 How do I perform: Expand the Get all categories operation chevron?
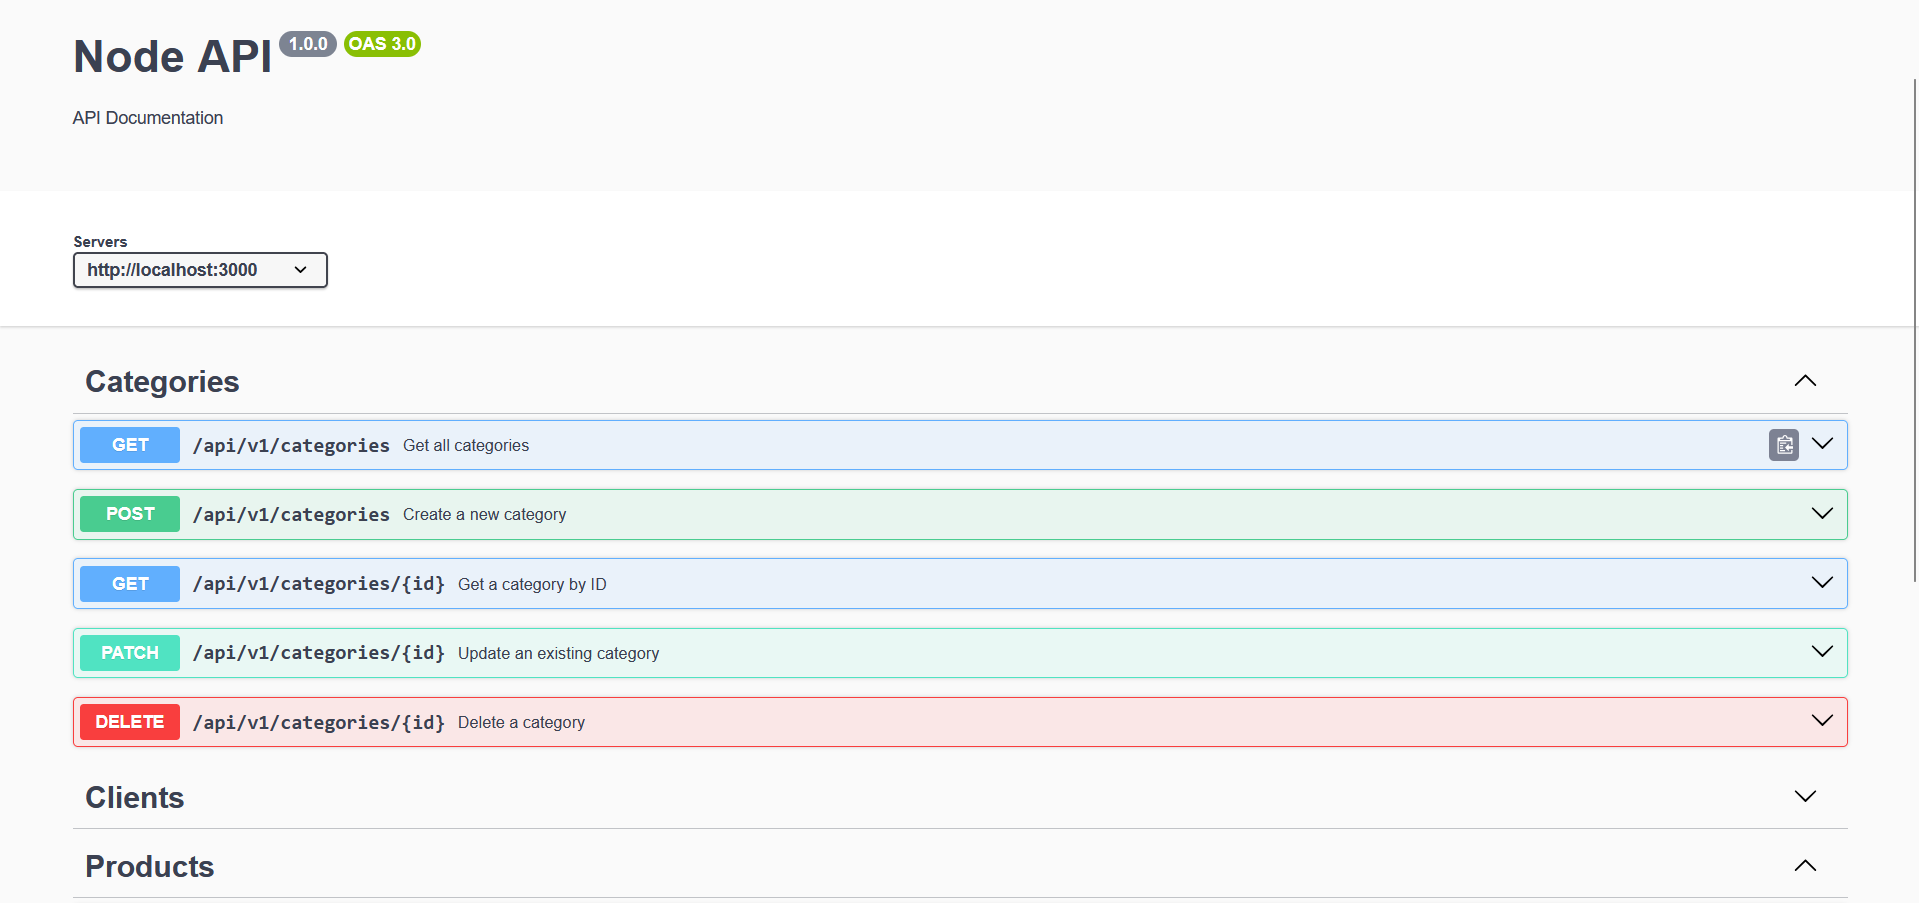(1822, 444)
